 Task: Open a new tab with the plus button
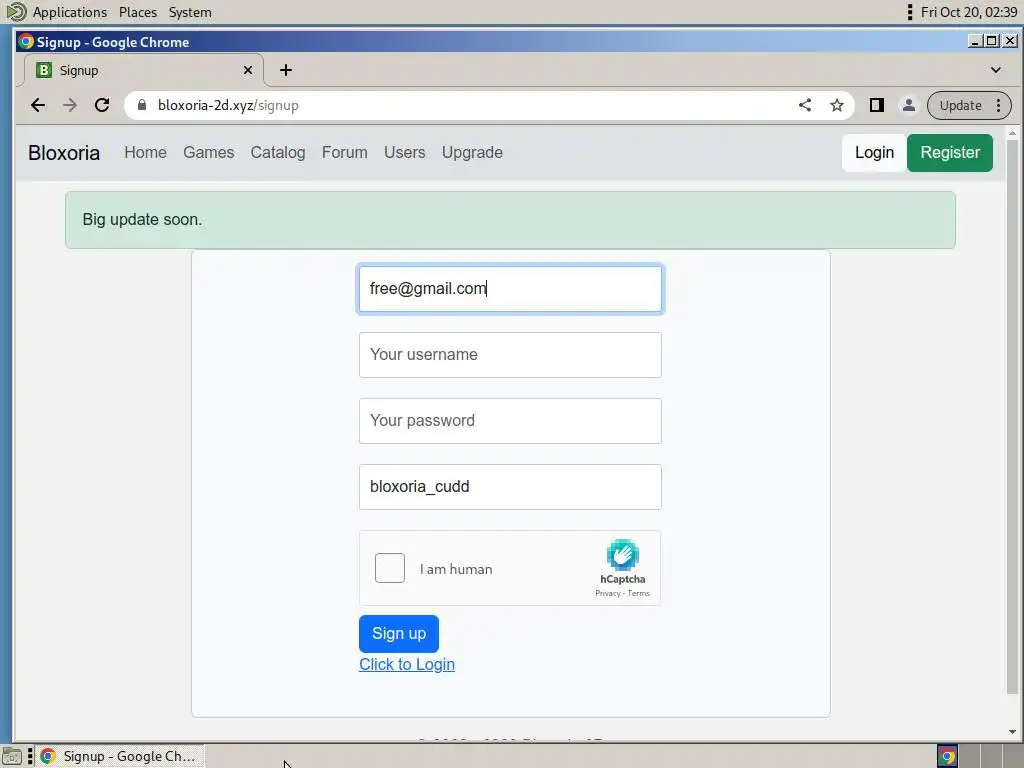coord(285,70)
